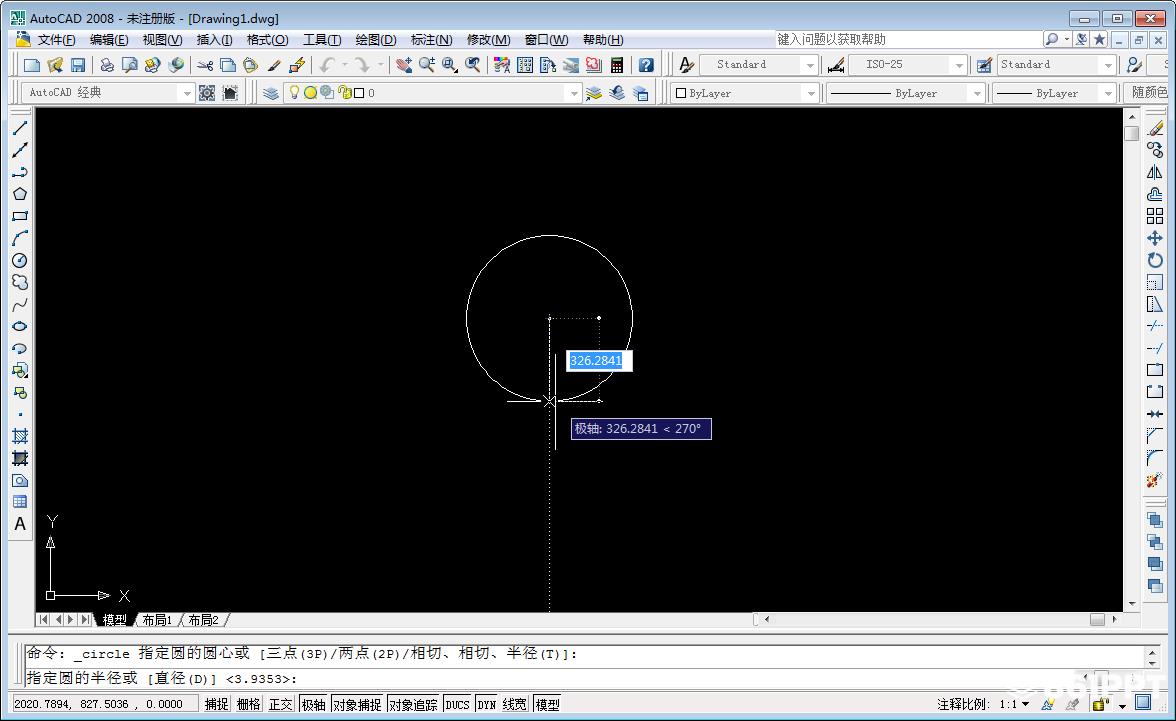Click the Pan realtime hand icon
This screenshot has height=721, width=1176.
(x=404, y=65)
